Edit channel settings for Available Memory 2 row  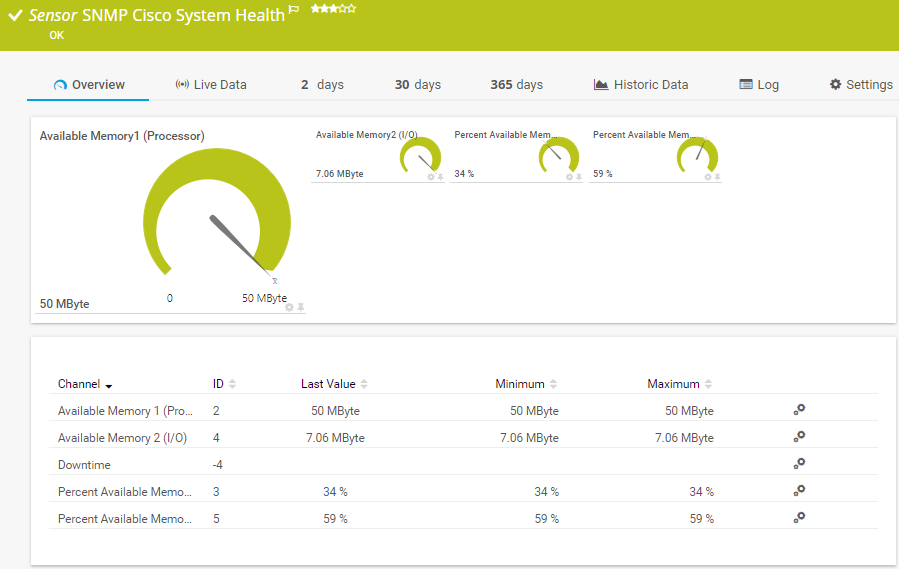click(x=799, y=437)
